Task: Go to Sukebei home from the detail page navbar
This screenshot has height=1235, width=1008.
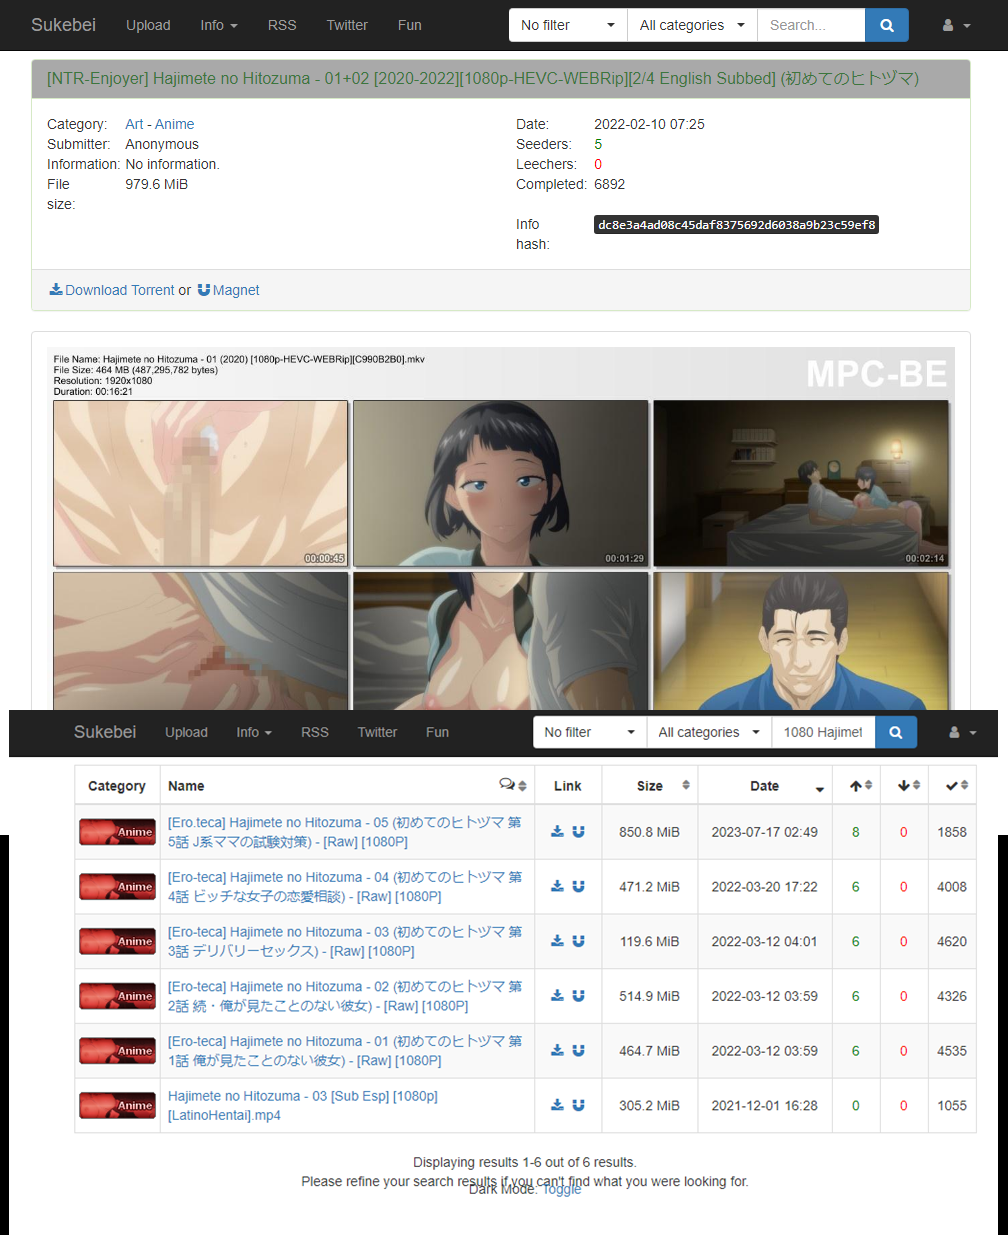Action: click(63, 25)
